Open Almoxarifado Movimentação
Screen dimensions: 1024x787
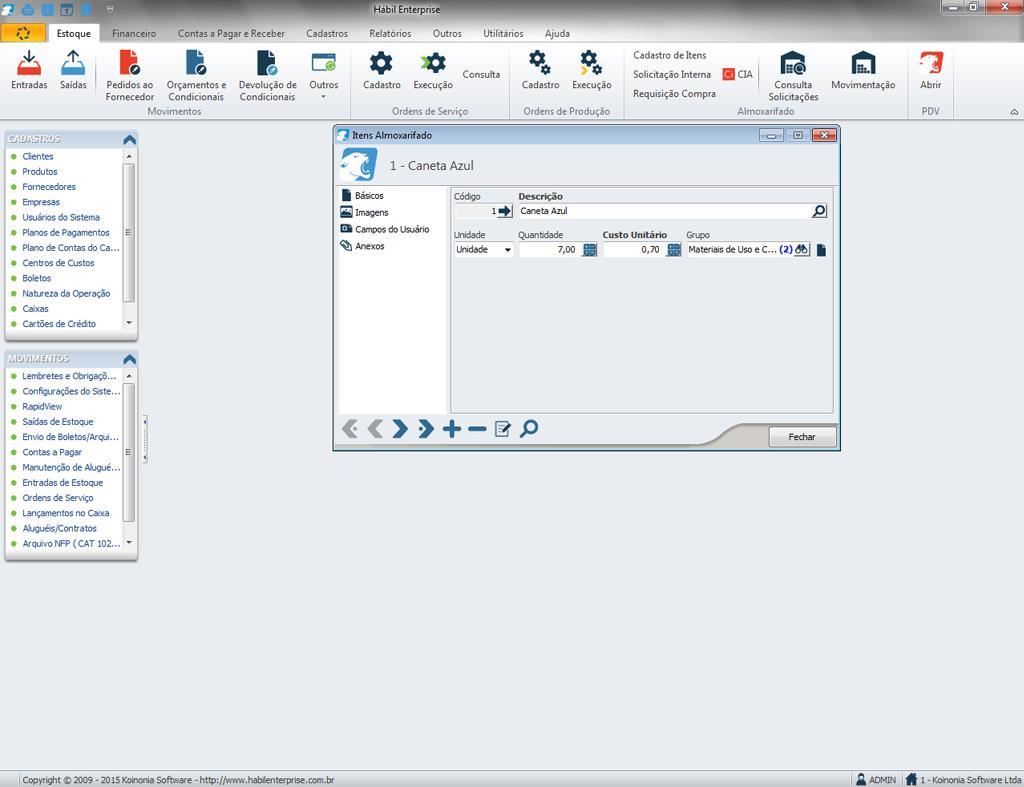pyautogui.click(x=863, y=70)
